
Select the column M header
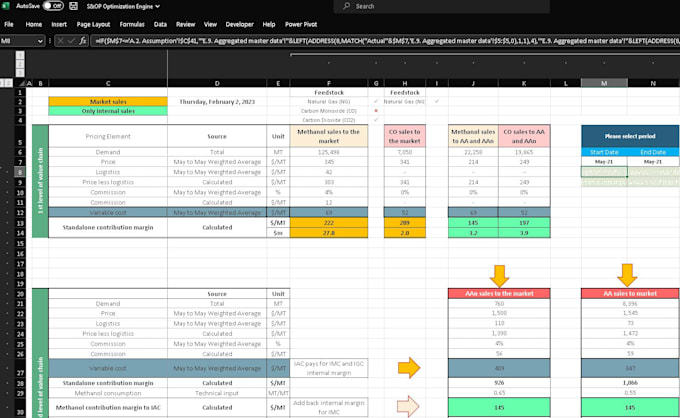pyautogui.click(x=605, y=83)
